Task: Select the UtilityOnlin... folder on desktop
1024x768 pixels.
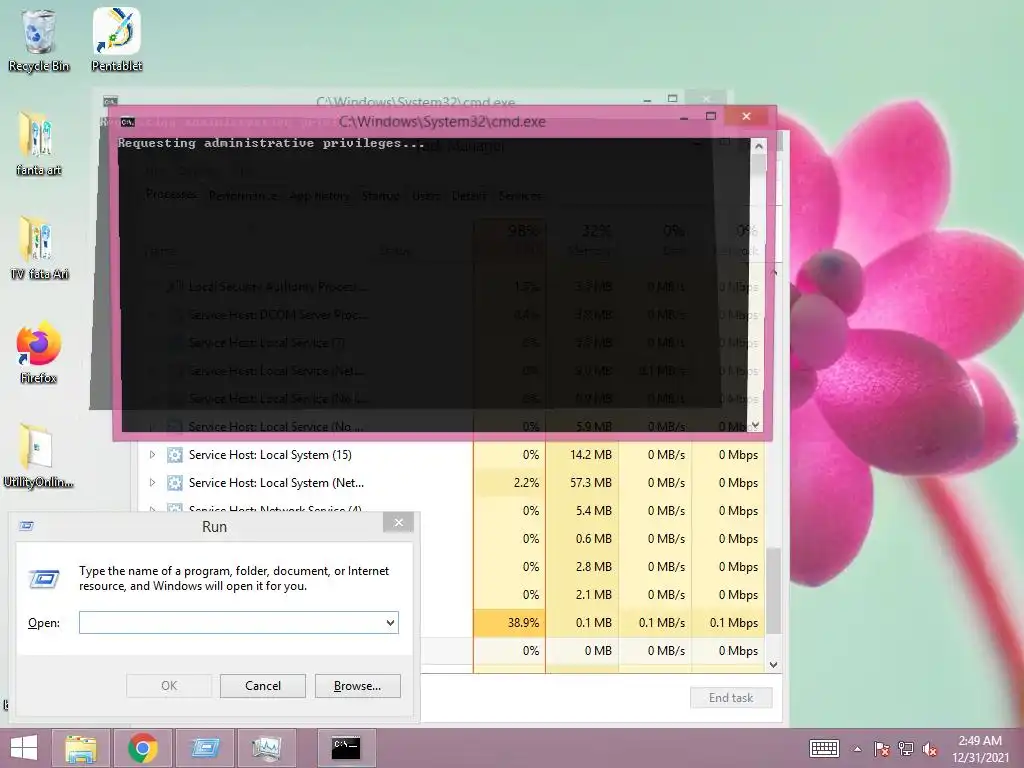Action: 38,456
